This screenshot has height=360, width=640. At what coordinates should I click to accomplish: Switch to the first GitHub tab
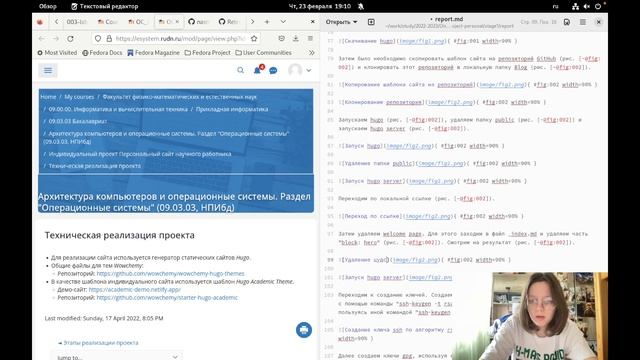[x=198, y=22]
